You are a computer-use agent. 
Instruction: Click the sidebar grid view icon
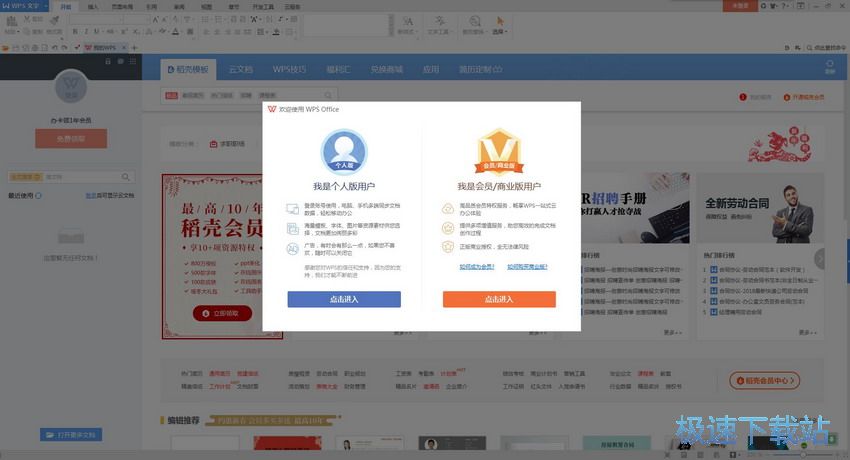132,61
